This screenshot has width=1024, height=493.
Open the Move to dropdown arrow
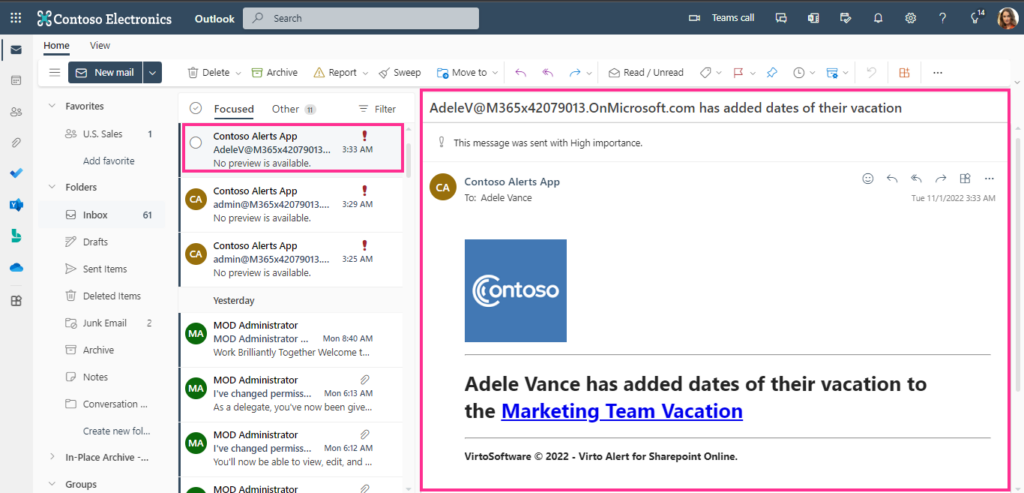click(x=496, y=73)
